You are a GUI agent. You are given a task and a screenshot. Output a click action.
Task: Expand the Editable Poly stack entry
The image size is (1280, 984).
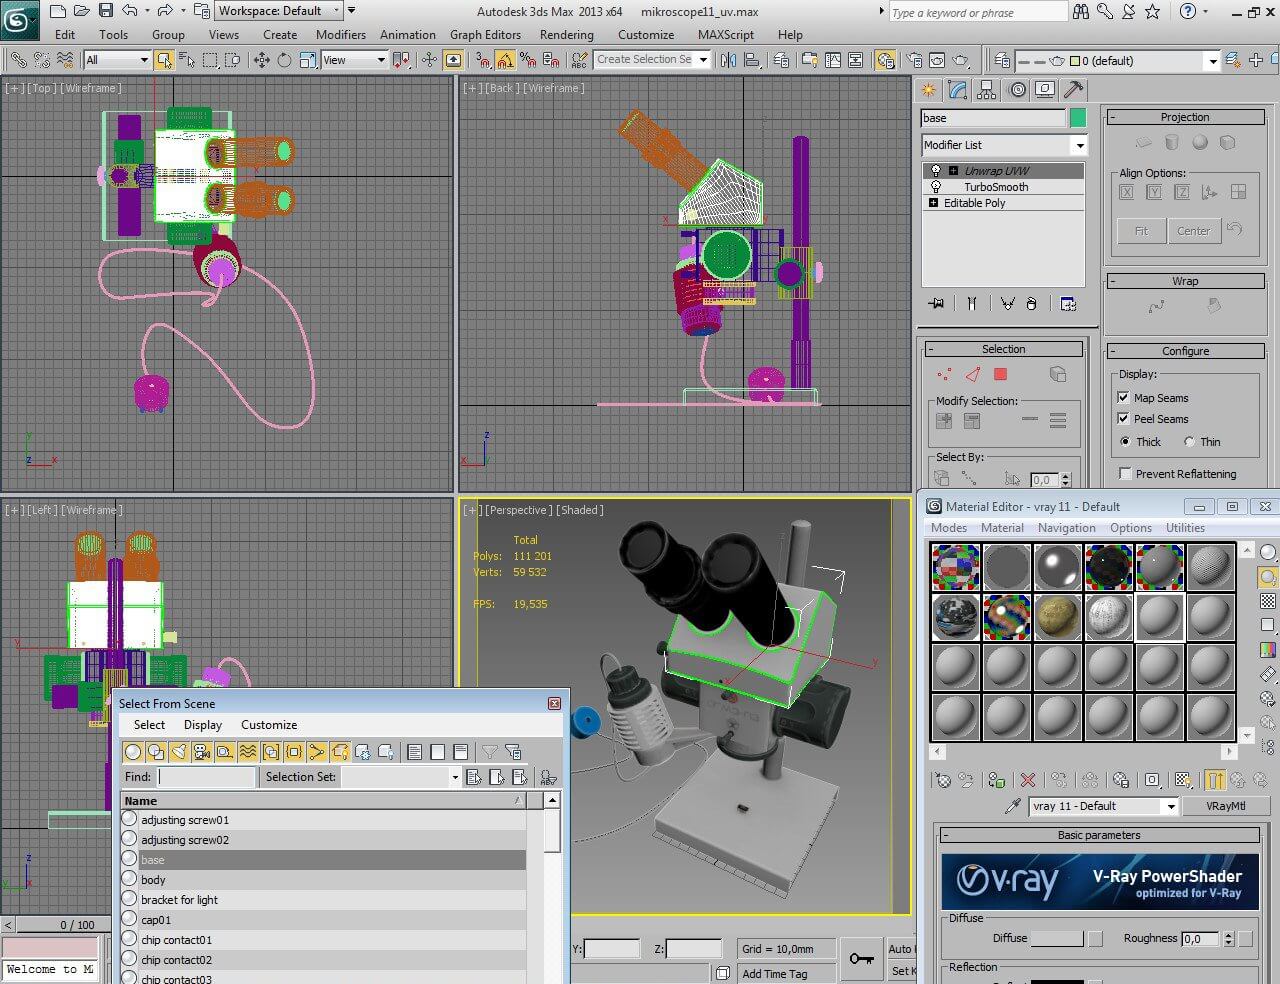(x=934, y=203)
